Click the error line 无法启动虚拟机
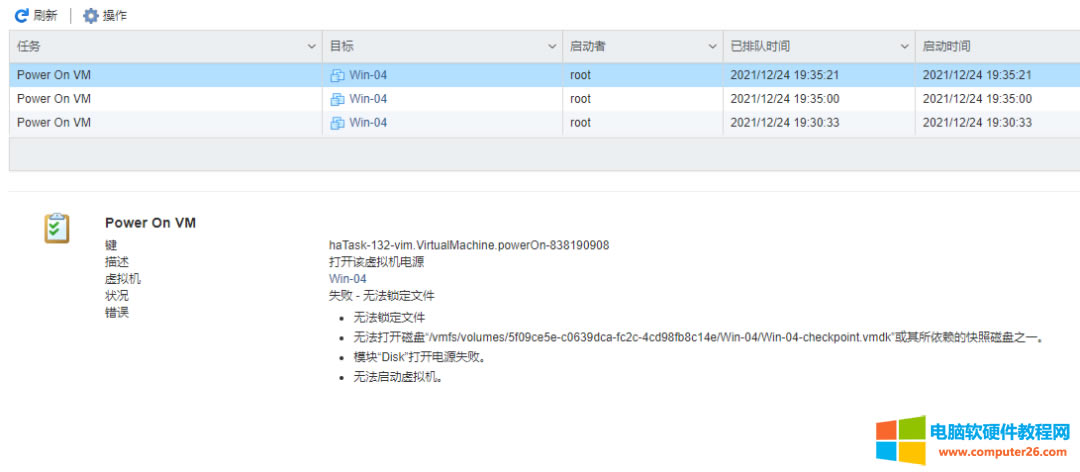 pos(397,377)
